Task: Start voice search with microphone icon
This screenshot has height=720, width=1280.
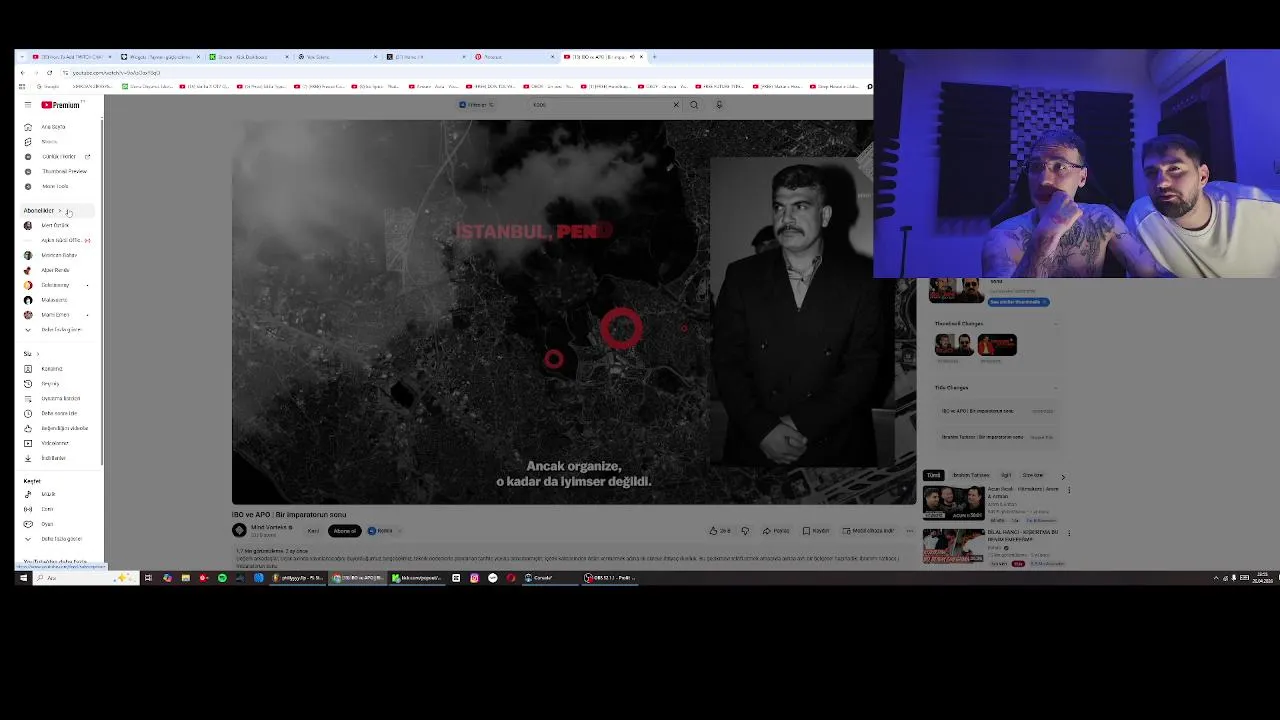Action: coord(718,104)
